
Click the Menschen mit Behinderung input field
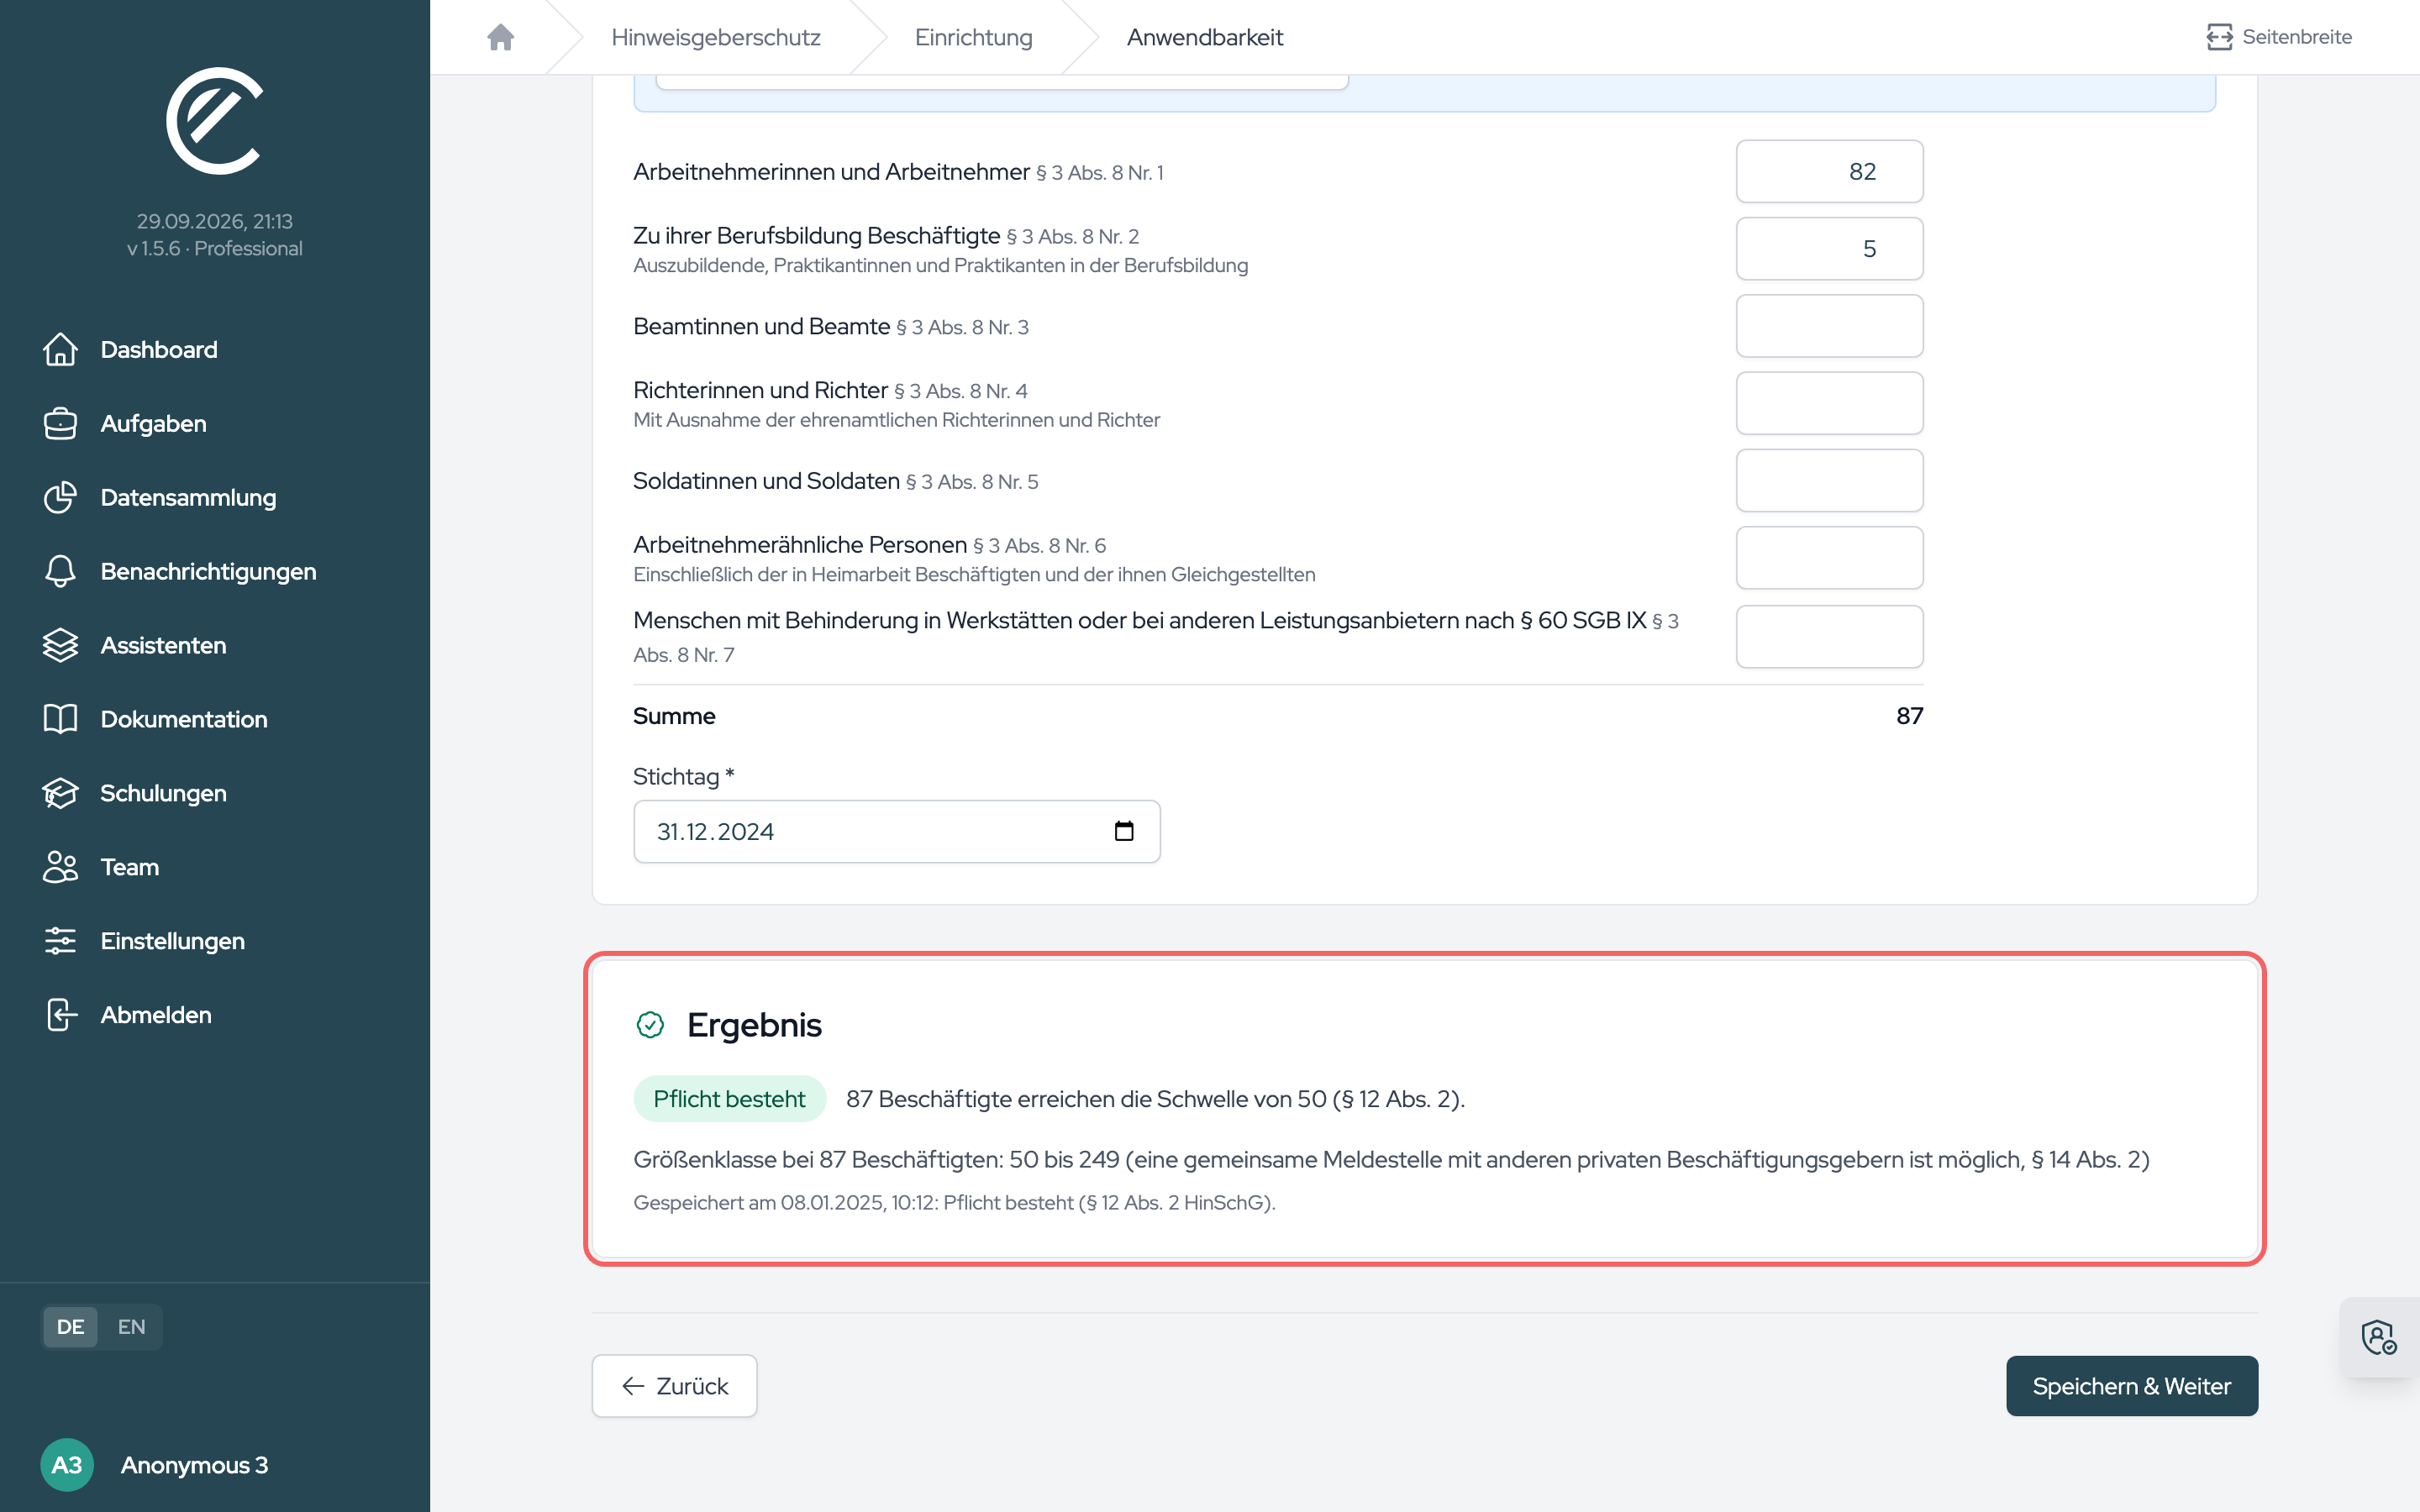click(1829, 636)
